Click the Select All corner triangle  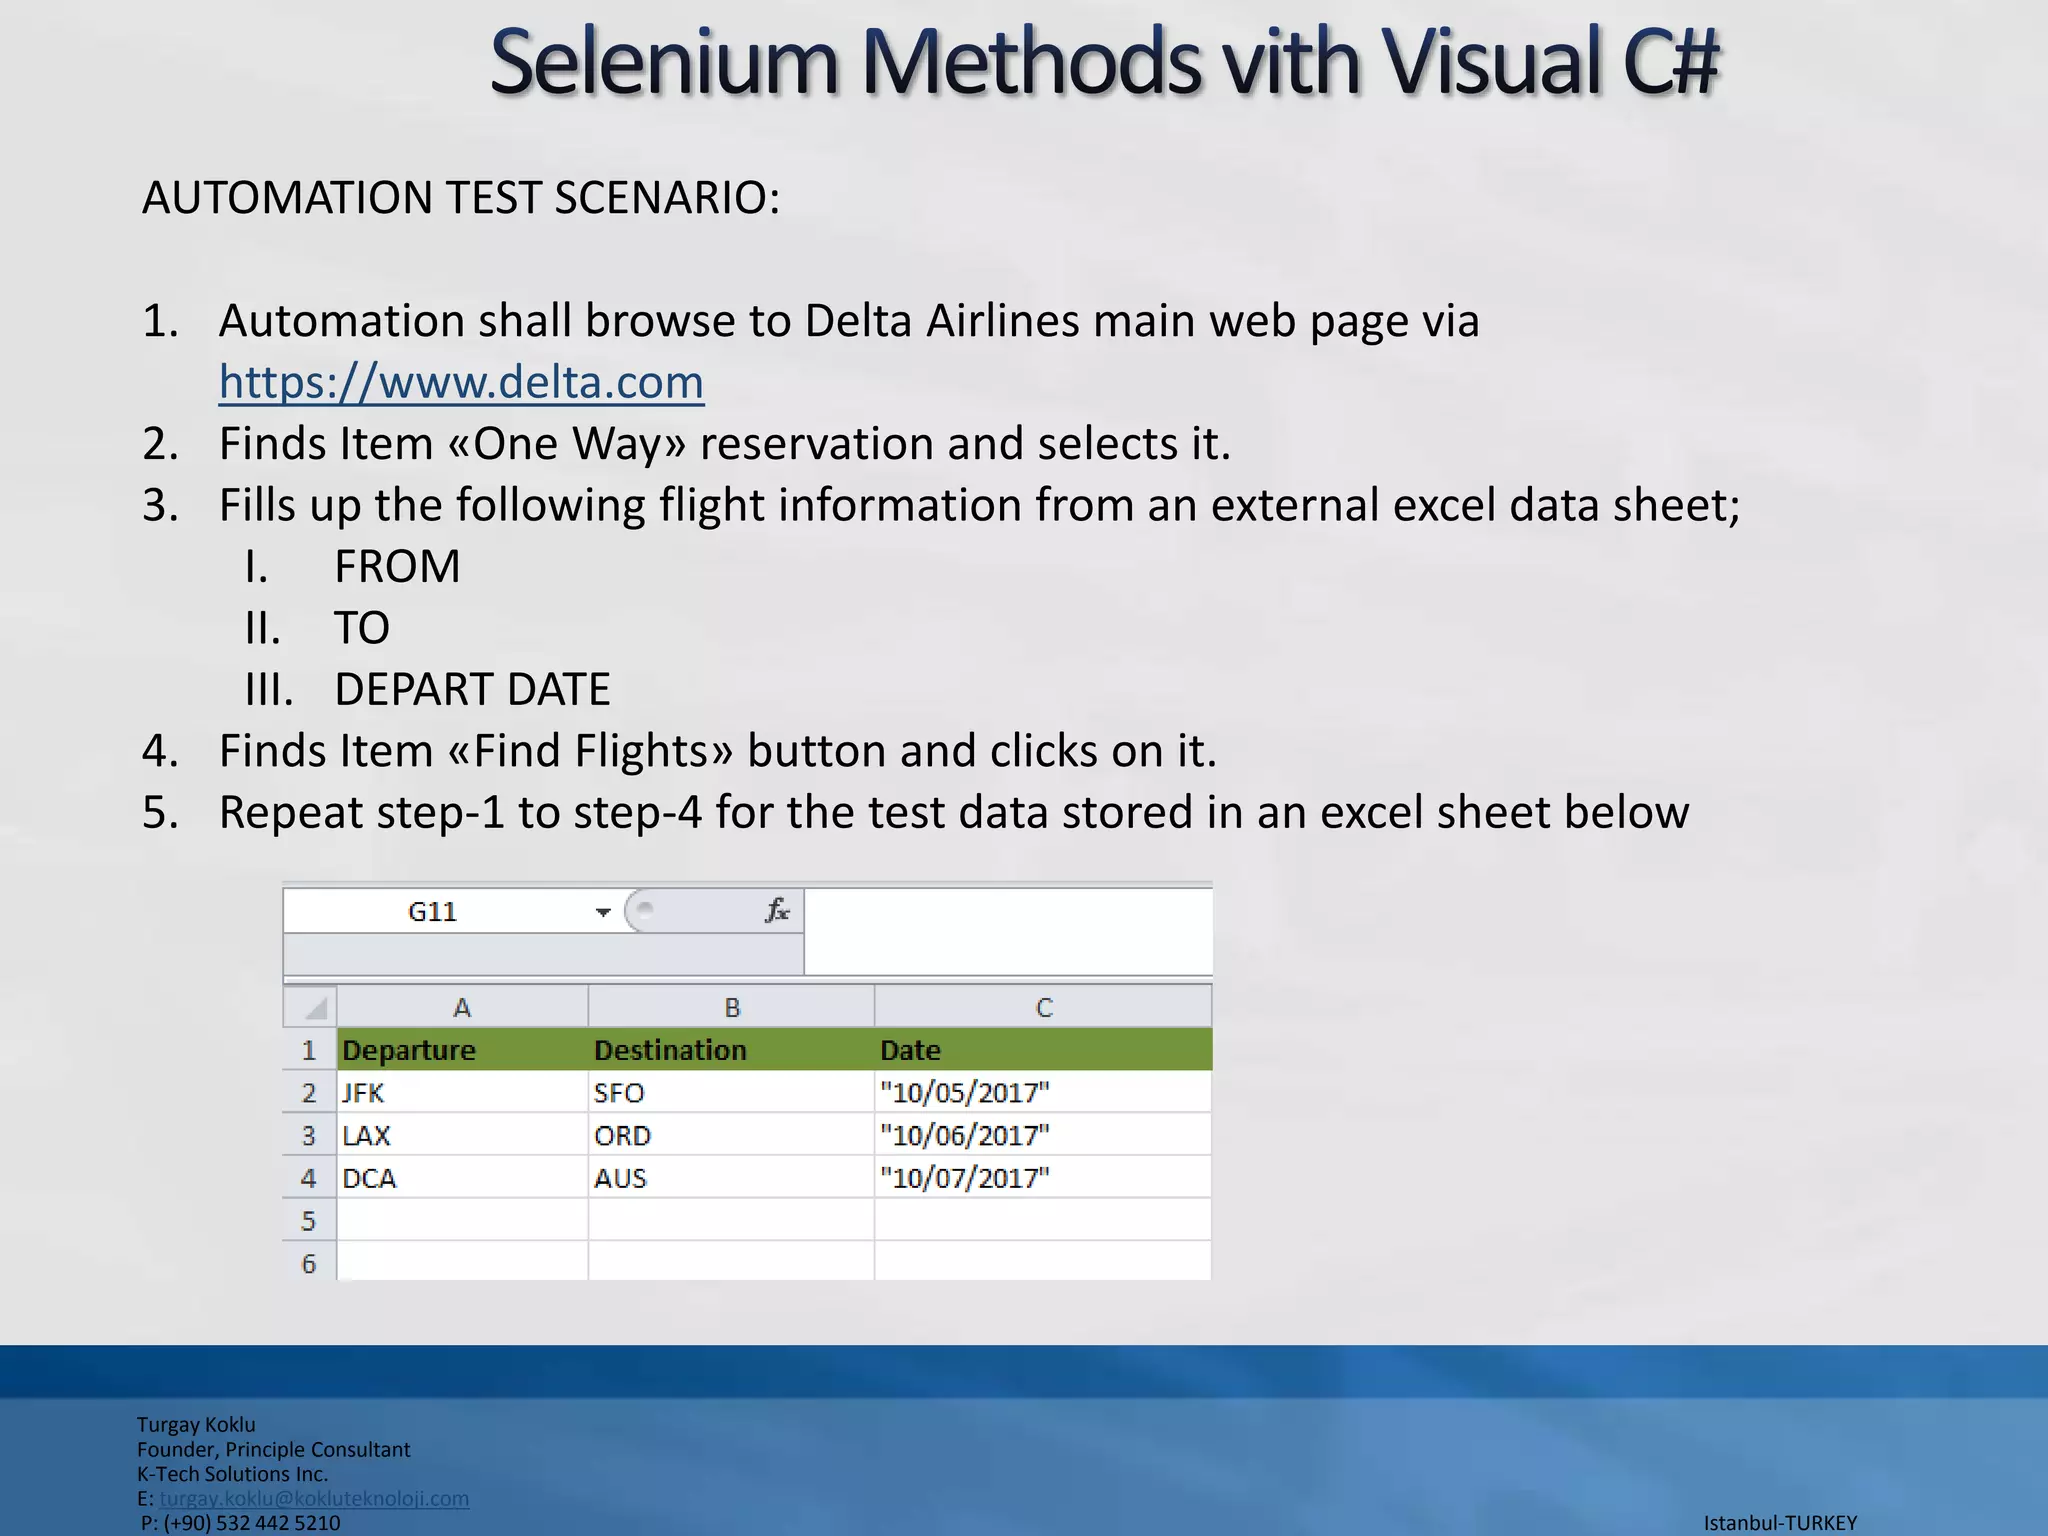click(314, 1008)
